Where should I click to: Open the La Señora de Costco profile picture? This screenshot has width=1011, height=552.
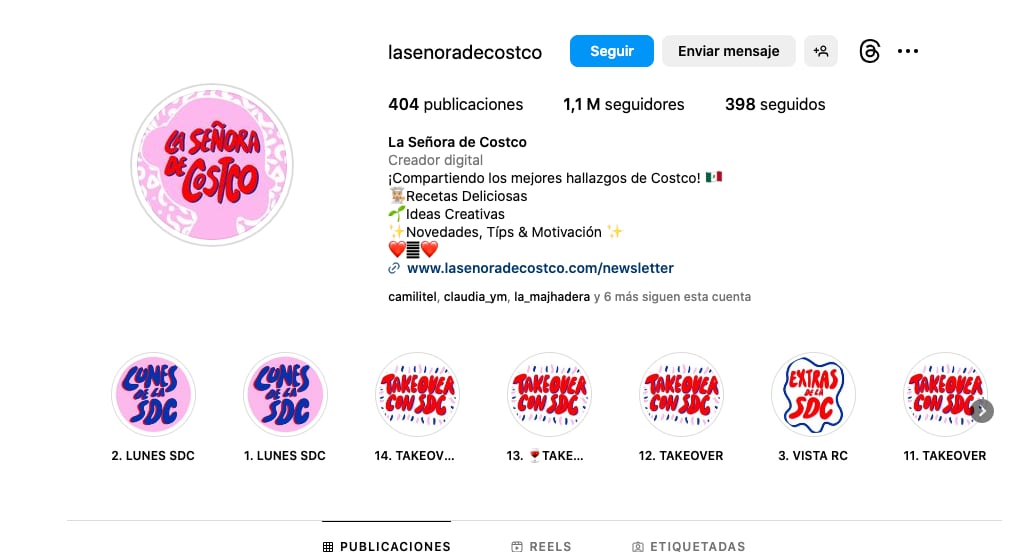tap(212, 165)
